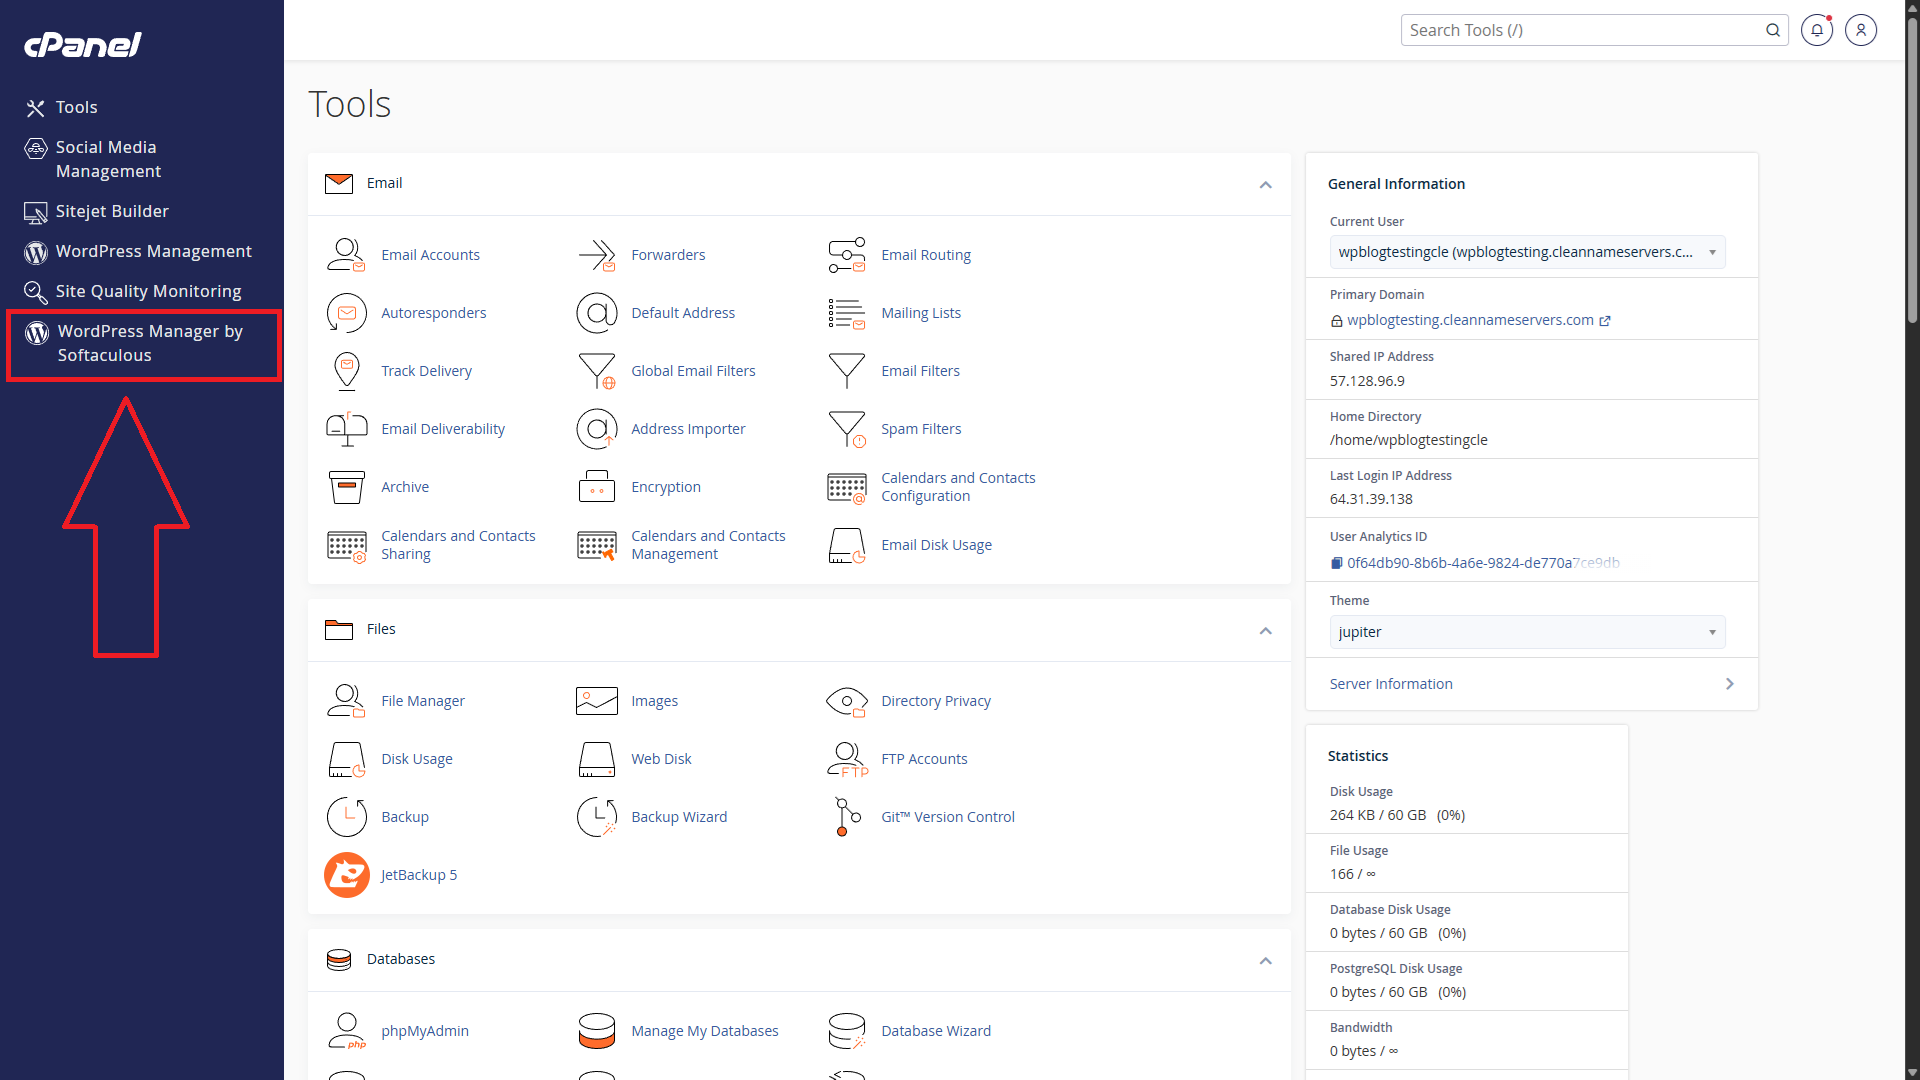Click the cPanel logo
This screenshot has width=1920, height=1080.
point(82,44)
